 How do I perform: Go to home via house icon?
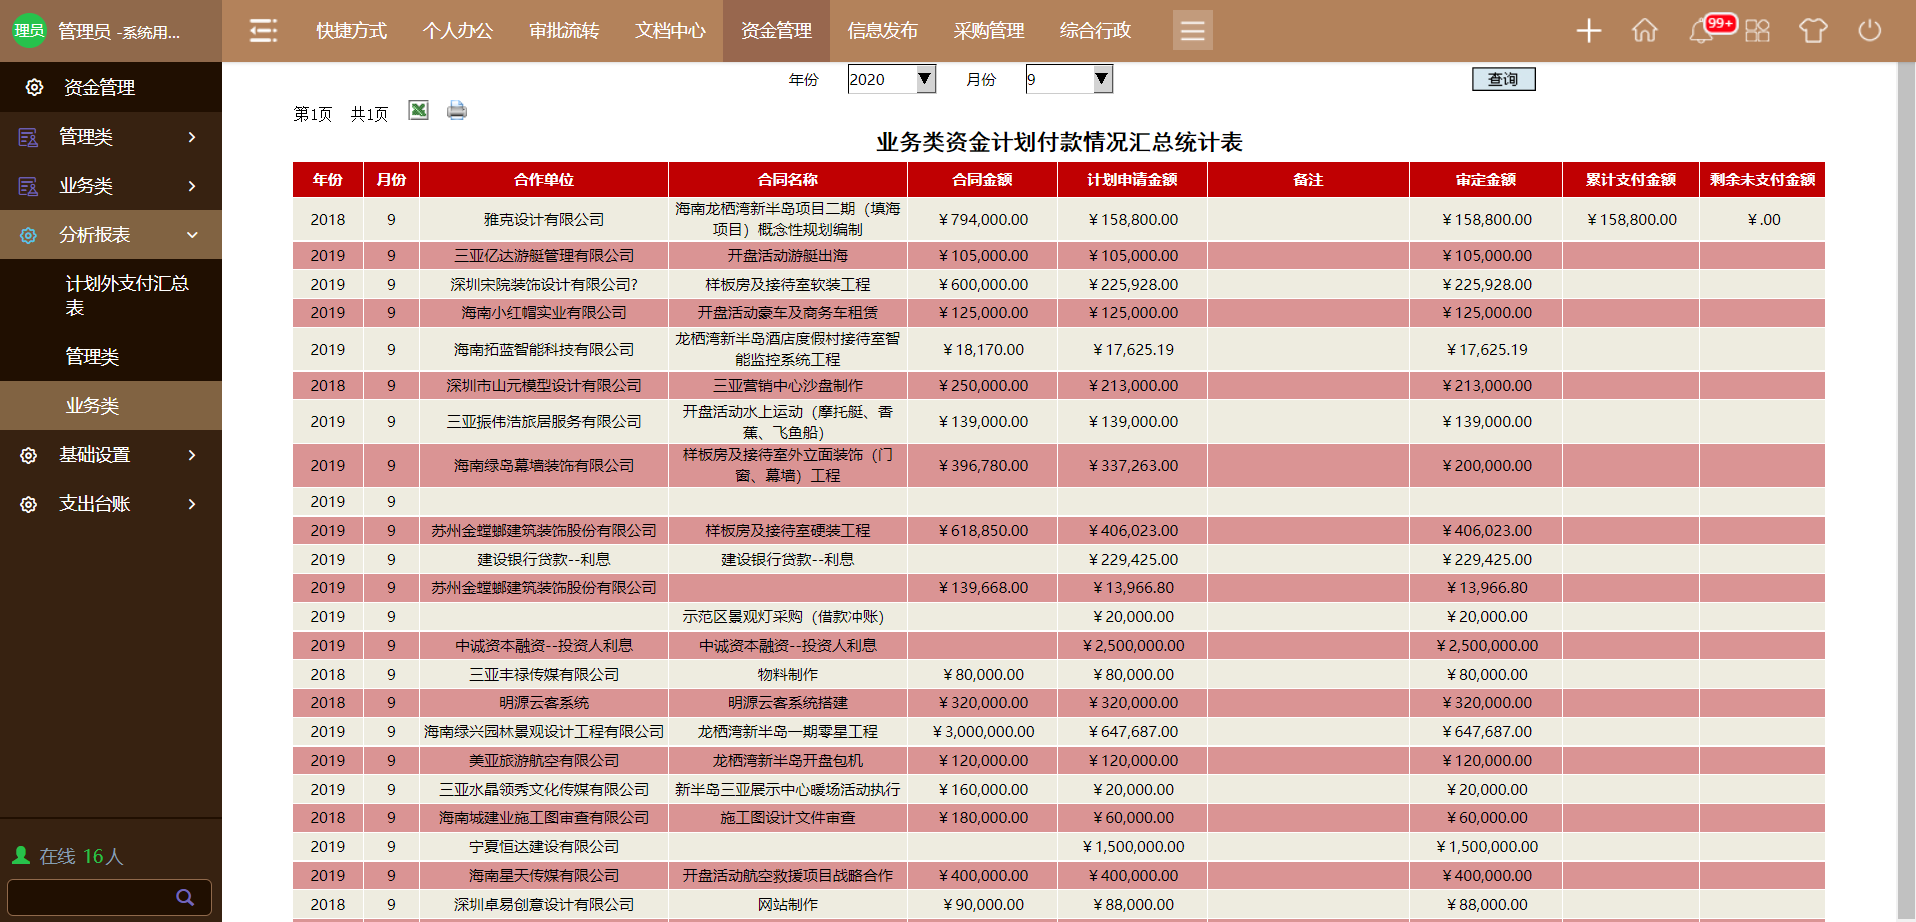coord(1645,31)
